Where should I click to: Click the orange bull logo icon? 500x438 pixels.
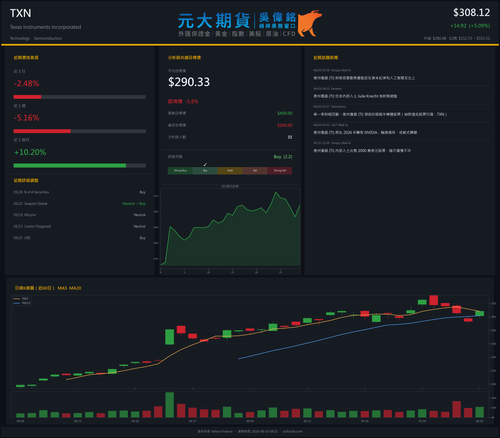click(x=310, y=23)
